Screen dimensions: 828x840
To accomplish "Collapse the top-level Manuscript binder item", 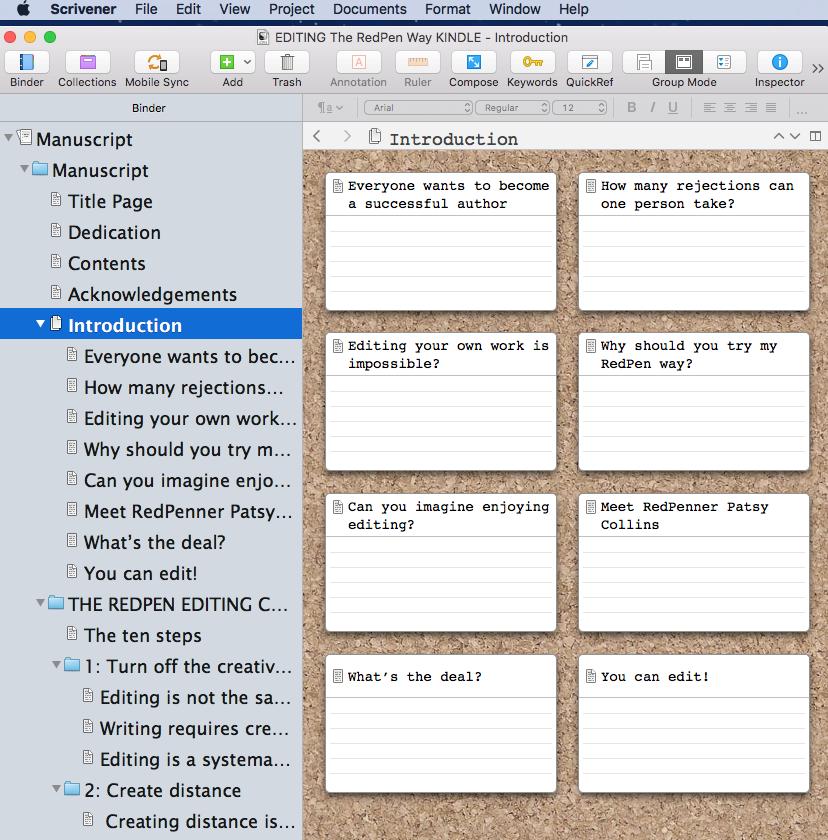I will point(8,138).
